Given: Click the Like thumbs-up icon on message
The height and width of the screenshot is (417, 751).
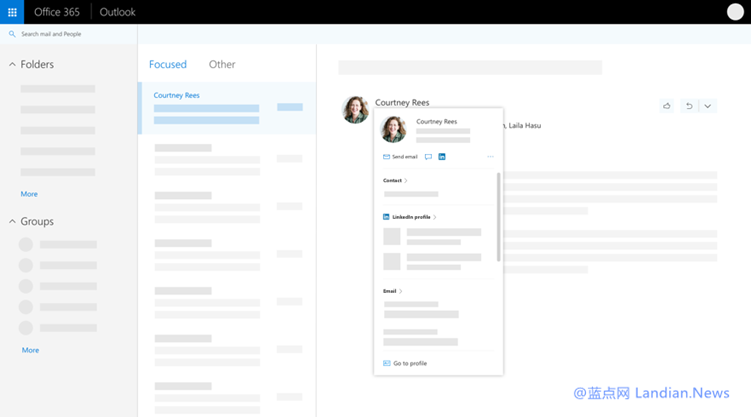Looking at the screenshot, I should pyautogui.click(x=667, y=106).
